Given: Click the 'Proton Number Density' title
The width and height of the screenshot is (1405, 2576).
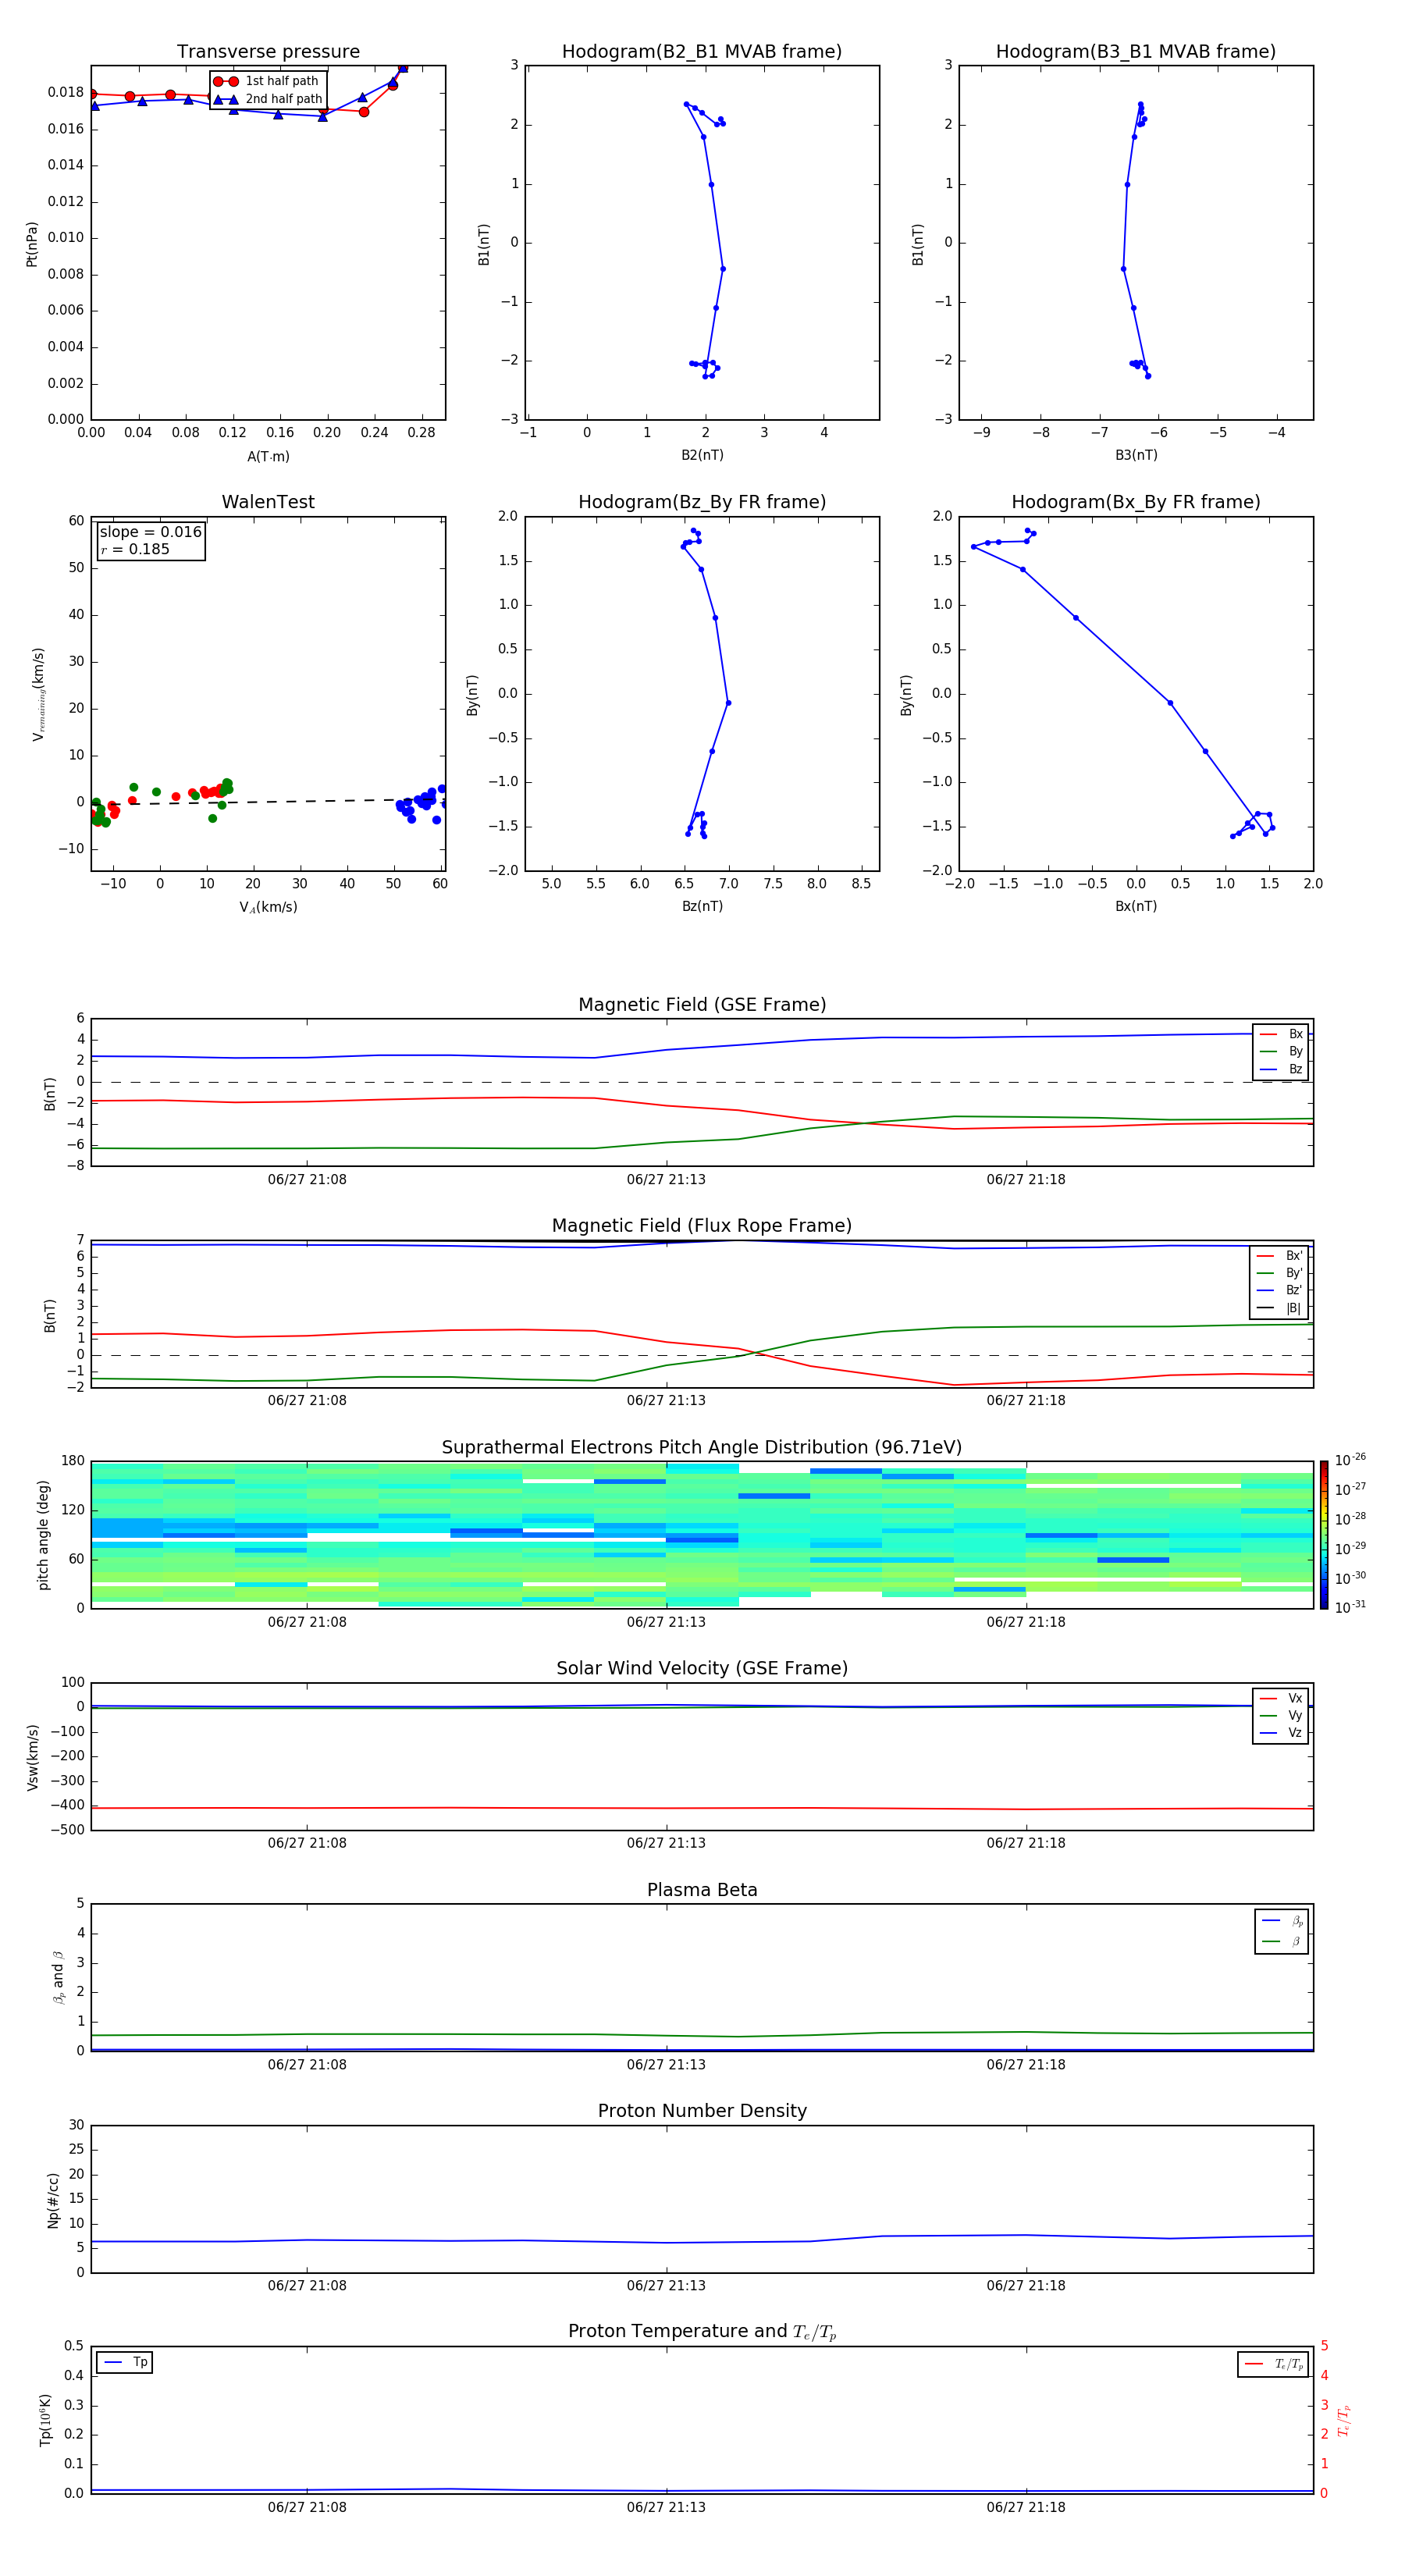Looking at the screenshot, I should pyautogui.click(x=702, y=2111).
